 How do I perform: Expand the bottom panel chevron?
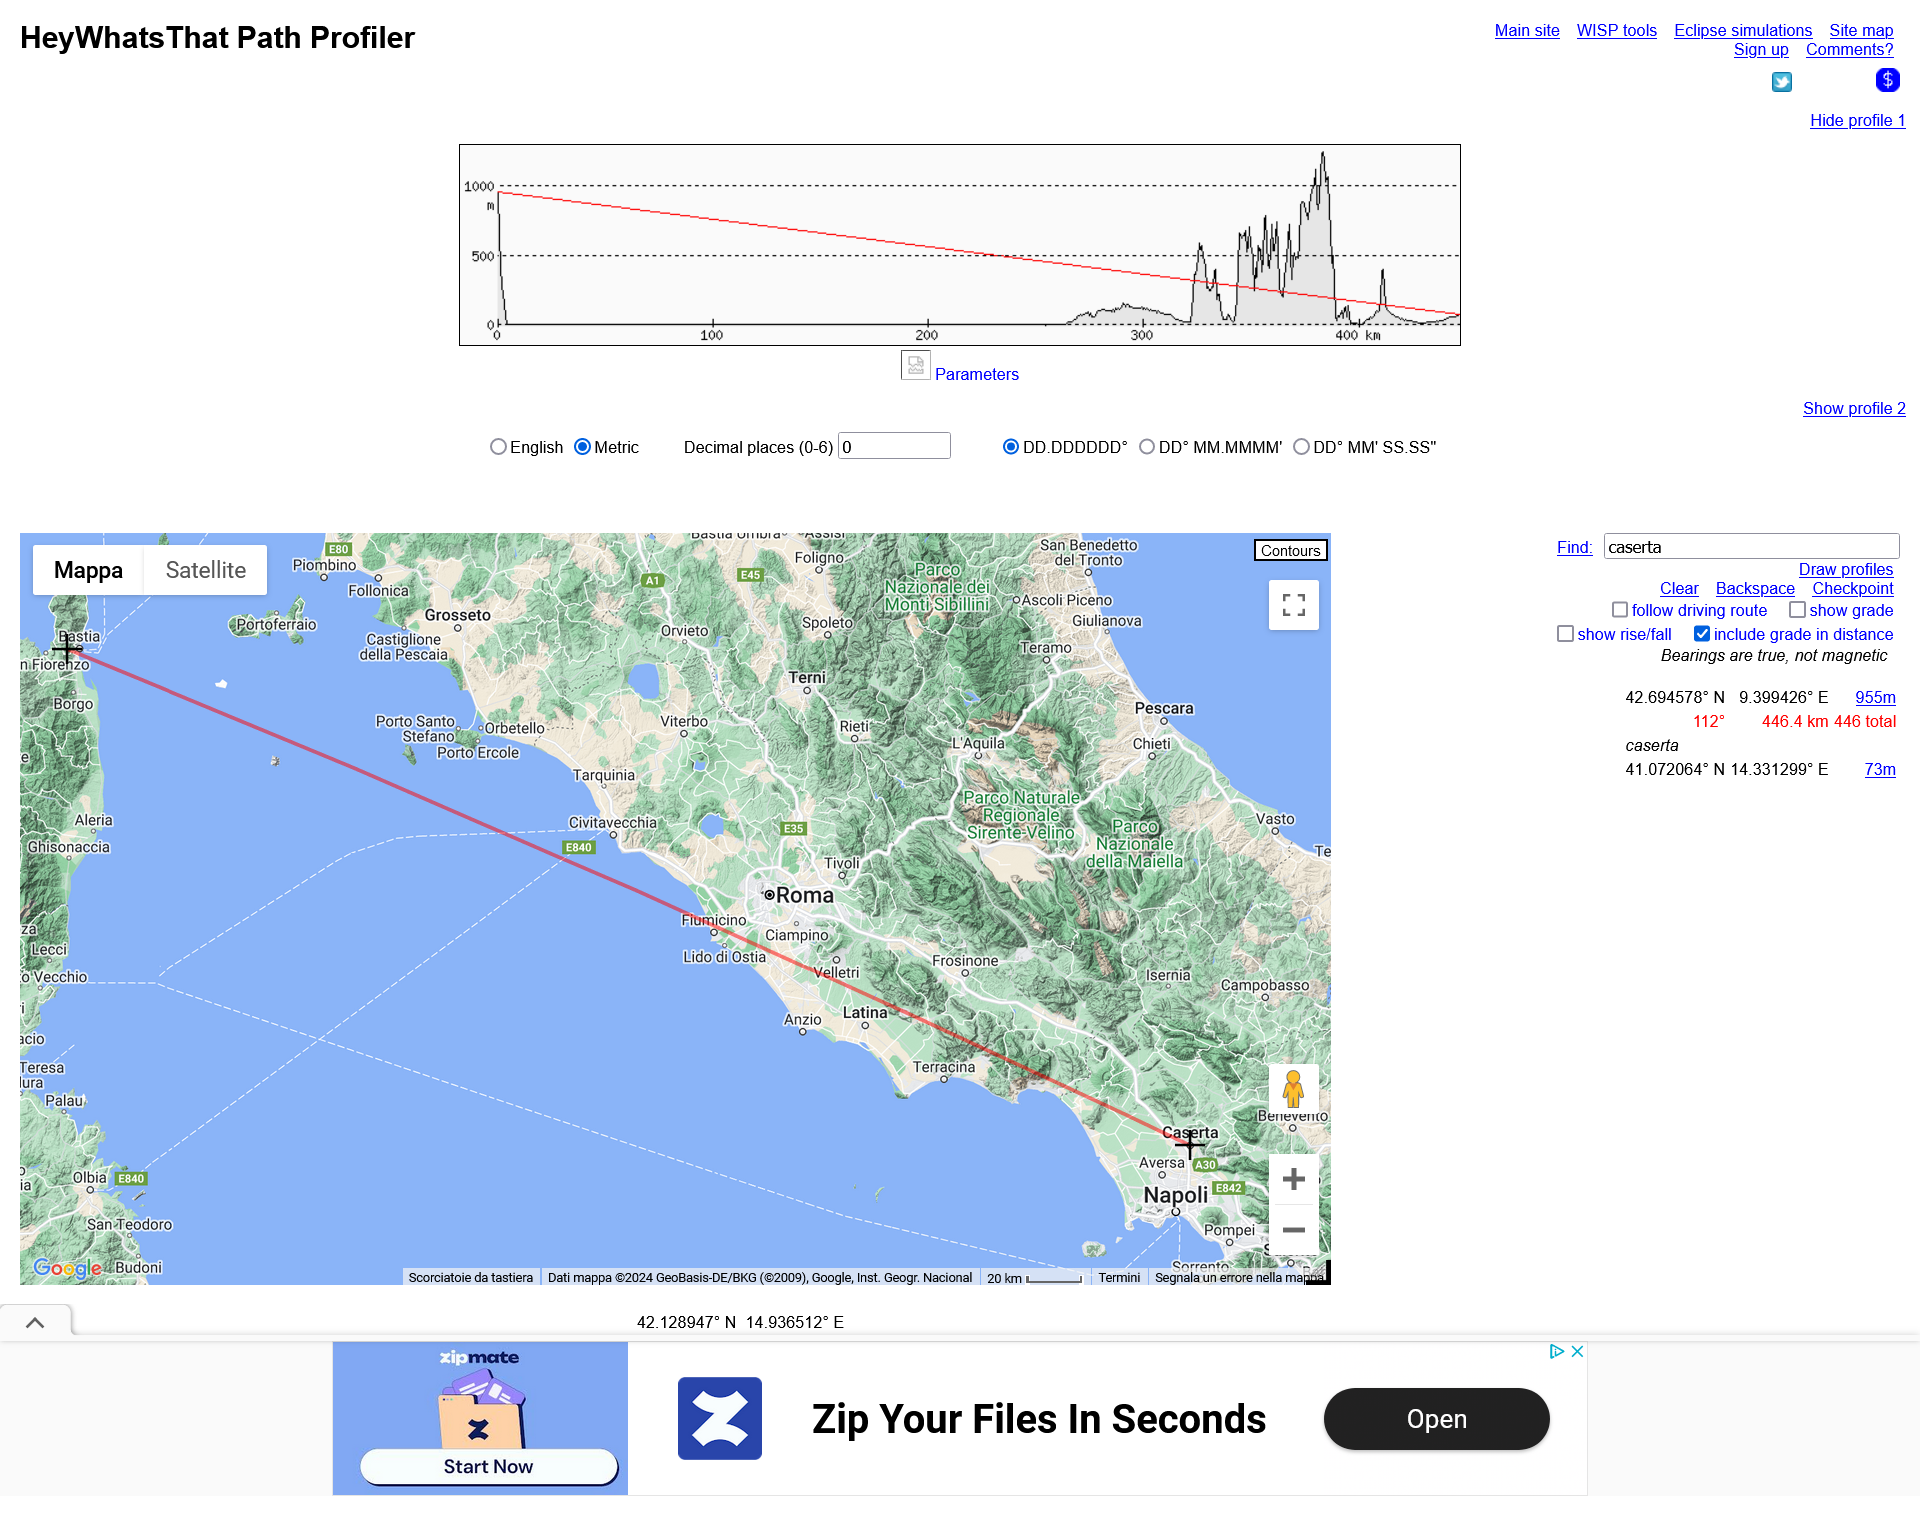pyautogui.click(x=35, y=1322)
